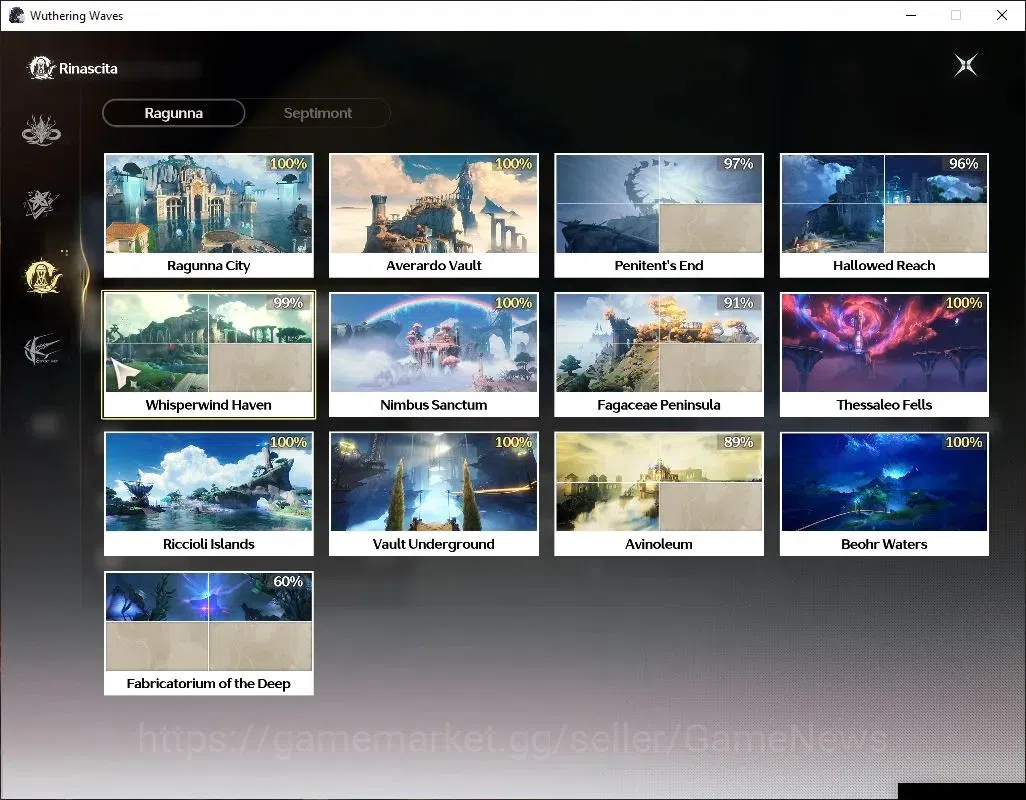Open the Whisperwind Haven area card
The width and height of the screenshot is (1026, 800).
point(209,355)
